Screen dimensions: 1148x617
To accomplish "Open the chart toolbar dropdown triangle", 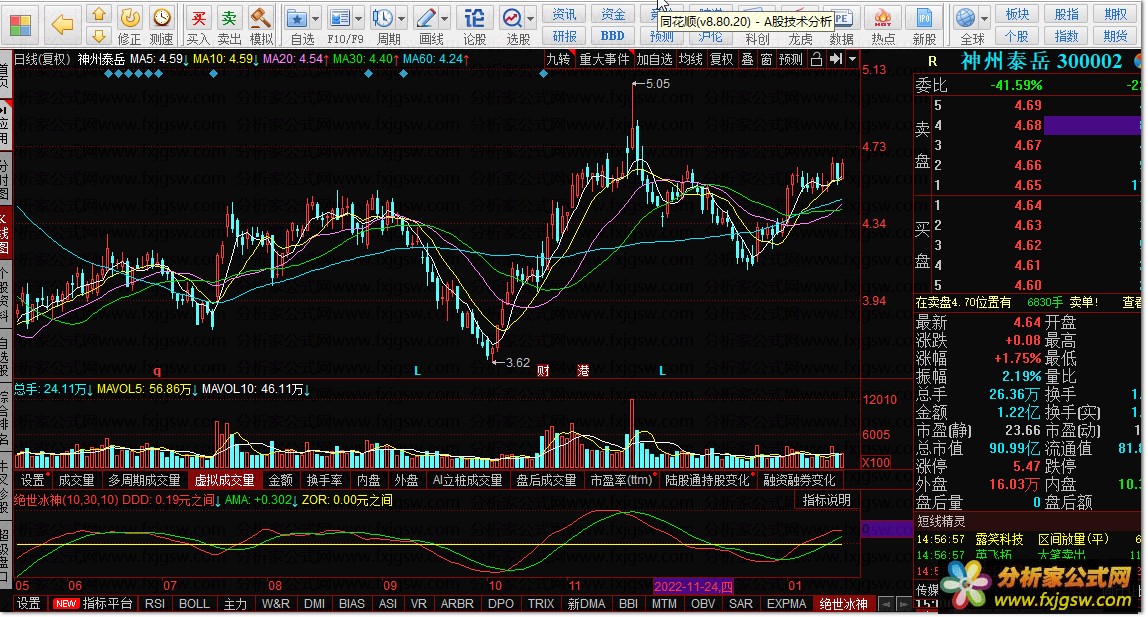I will click(x=852, y=59).
